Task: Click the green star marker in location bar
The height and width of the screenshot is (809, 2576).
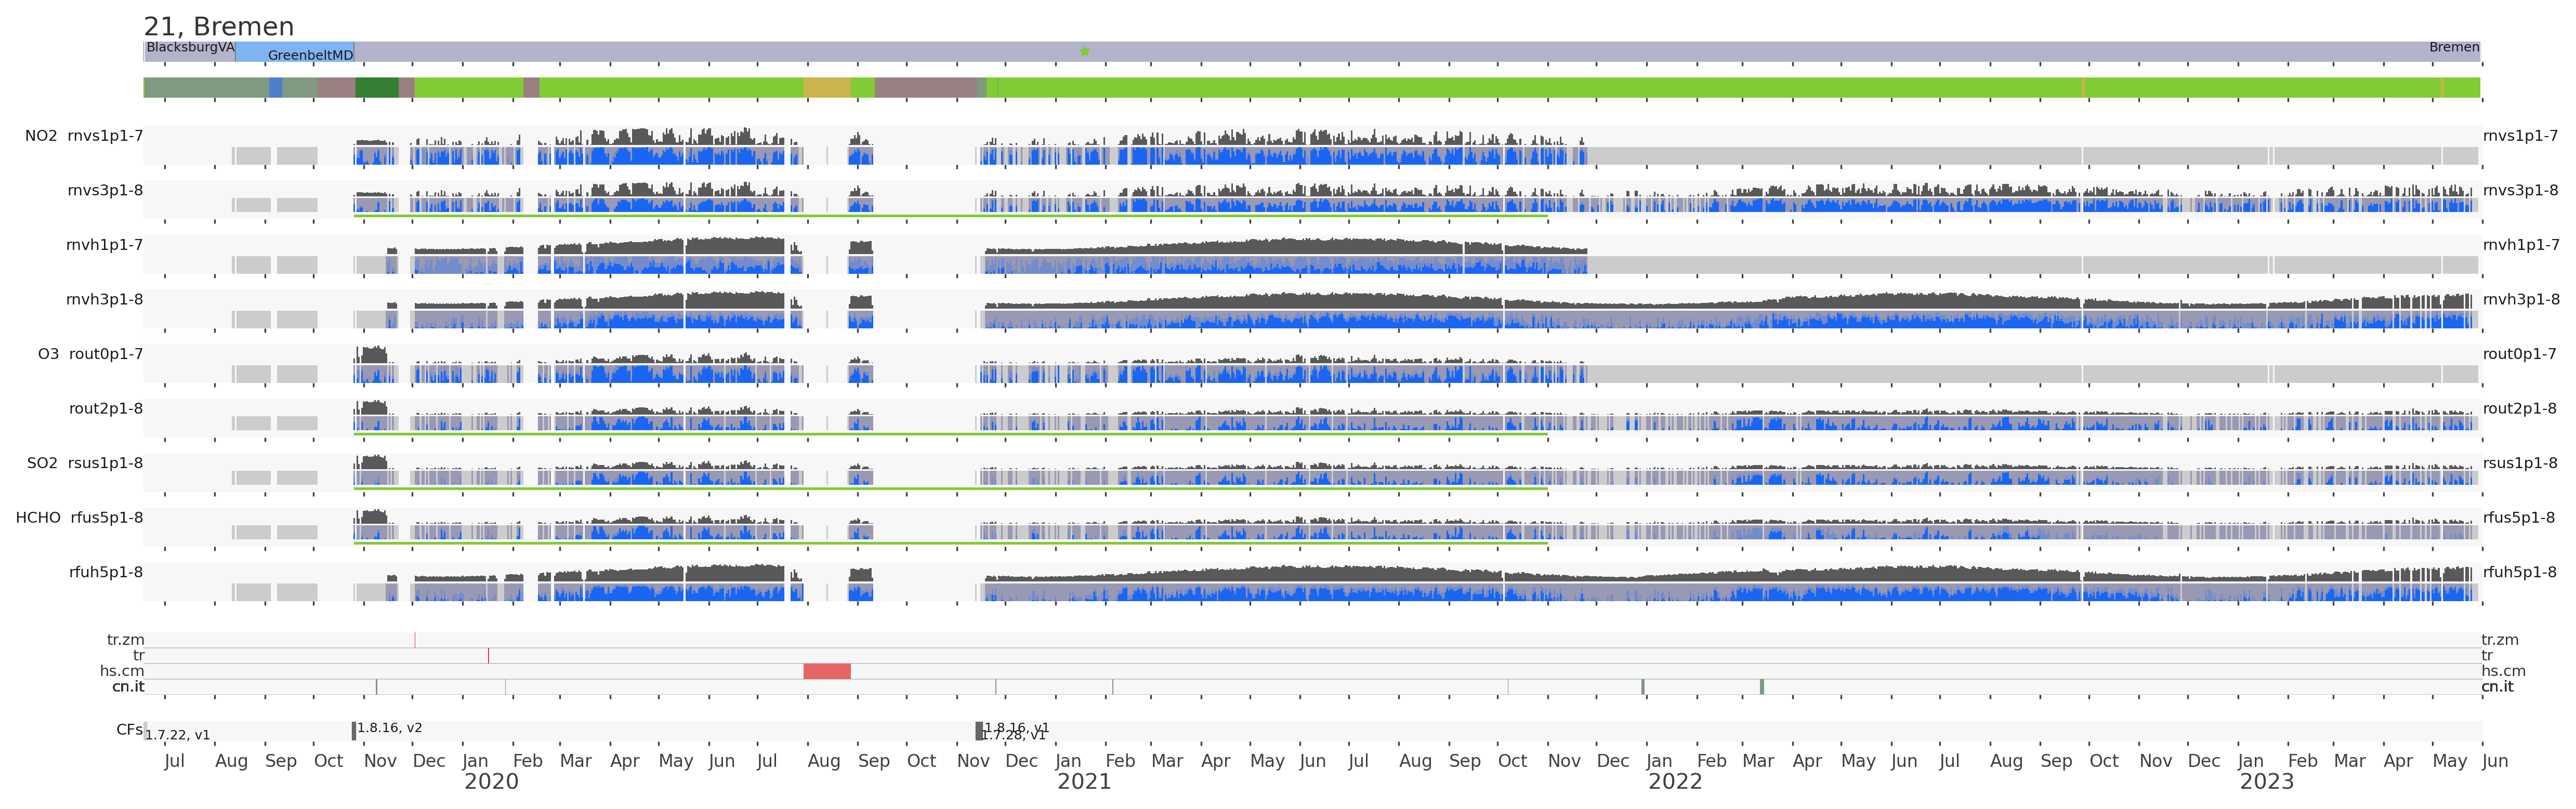Action: tap(1084, 51)
